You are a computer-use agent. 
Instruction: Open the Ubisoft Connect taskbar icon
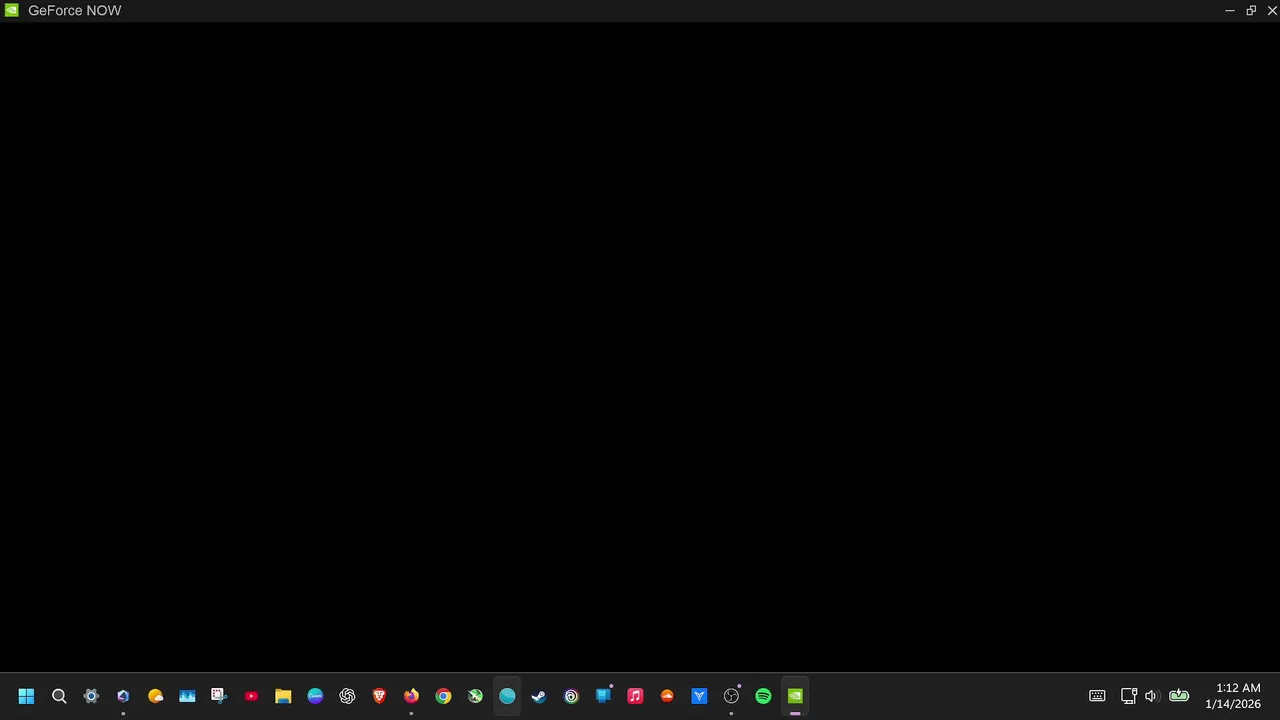click(x=571, y=696)
